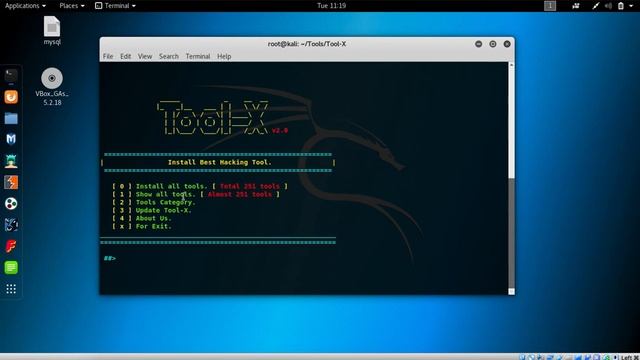Open the VBox_GAs_5.2.18 disc icon
The image size is (640, 360).
pos(52,87)
